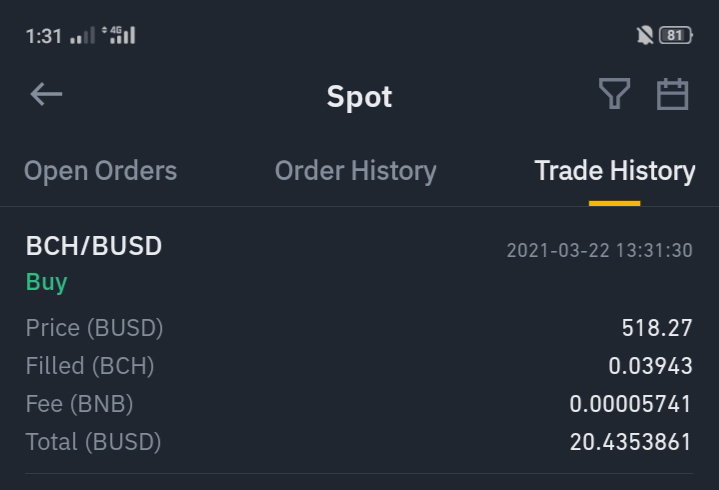Select the filled amount 0.03943

650,366
